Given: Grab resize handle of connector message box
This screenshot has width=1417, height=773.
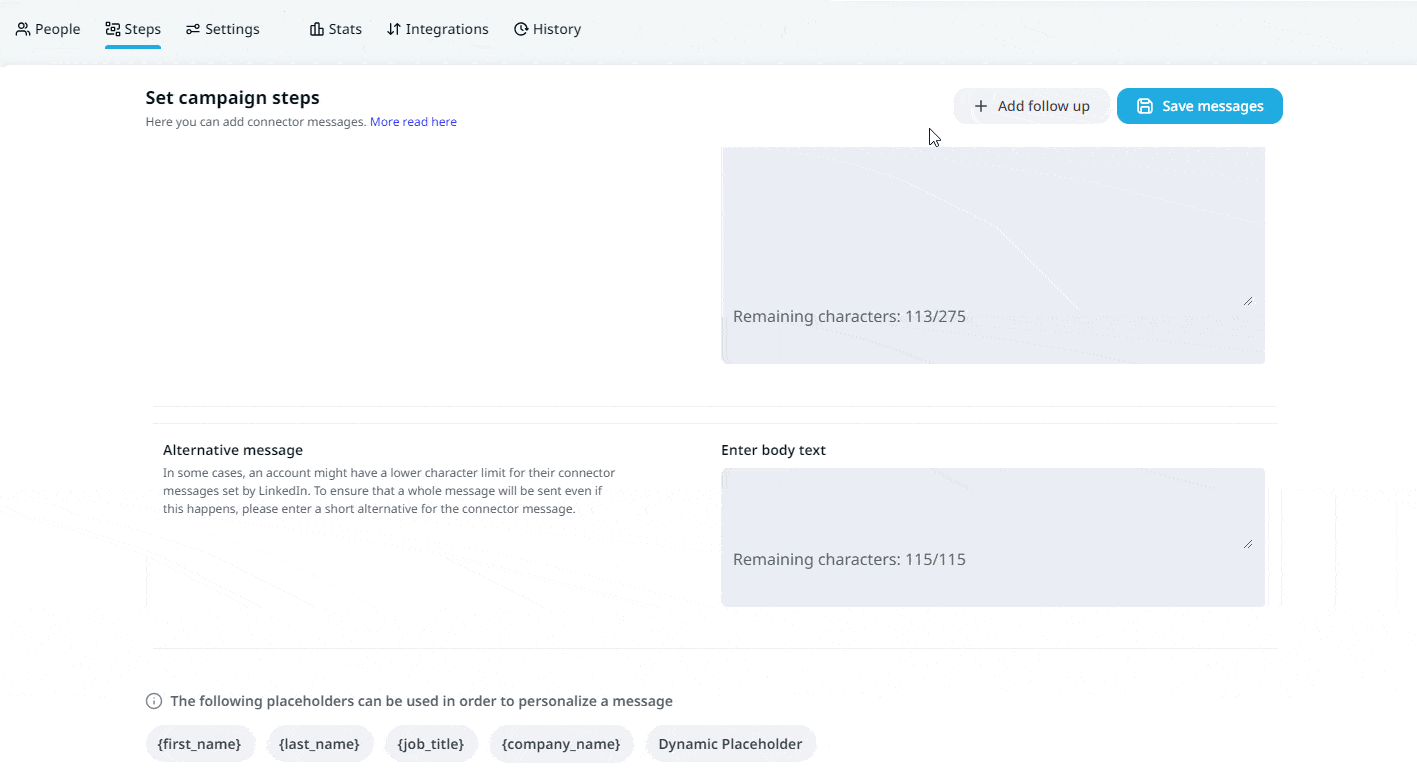Looking at the screenshot, I should [1248, 300].
